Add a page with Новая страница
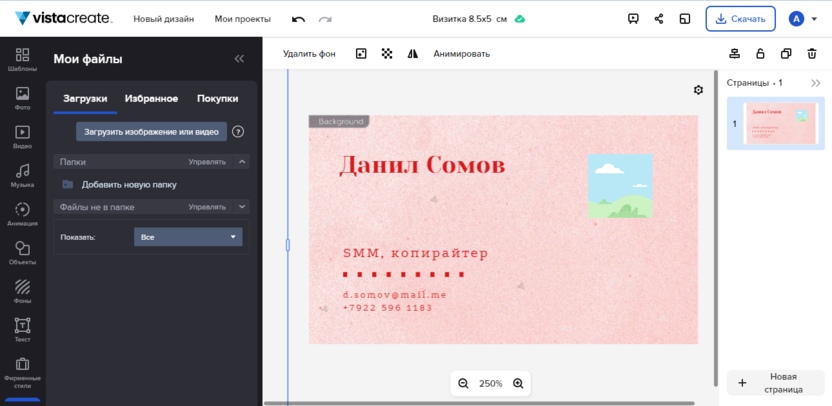Screen dimensions: 832x406 (x=775, y=383)
